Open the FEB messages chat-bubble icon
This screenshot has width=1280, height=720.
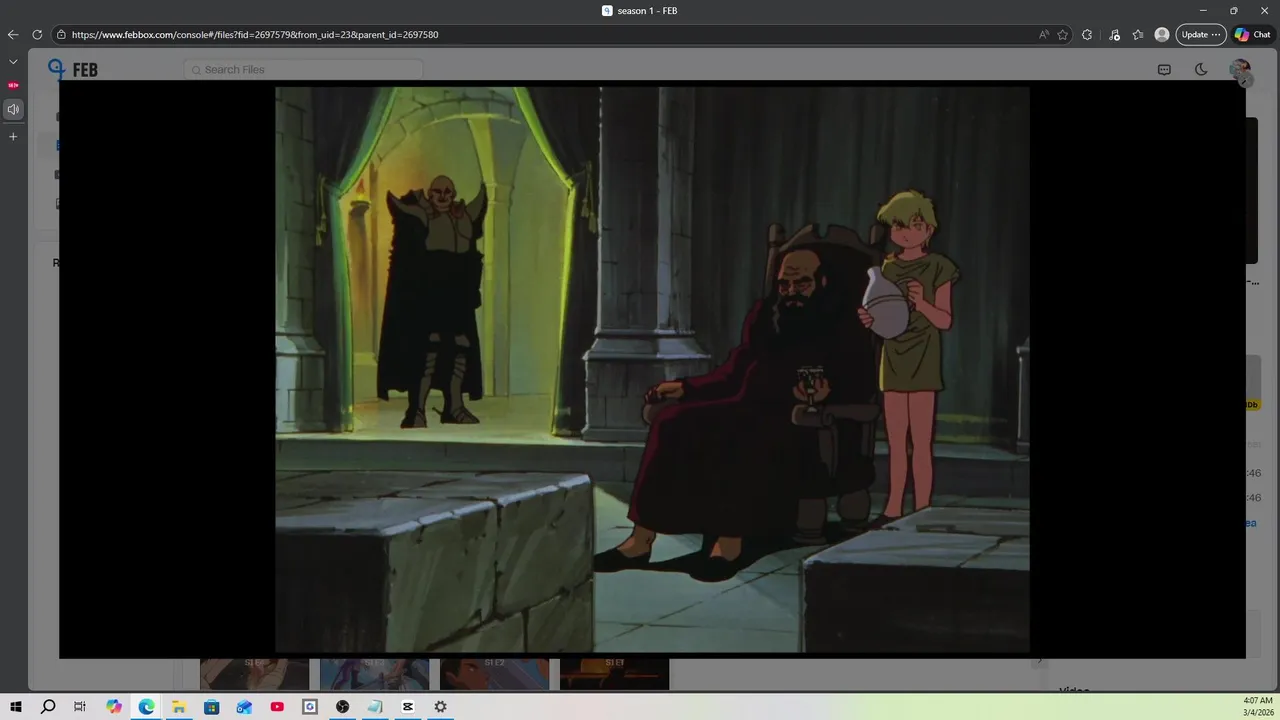pos(1164,69)
